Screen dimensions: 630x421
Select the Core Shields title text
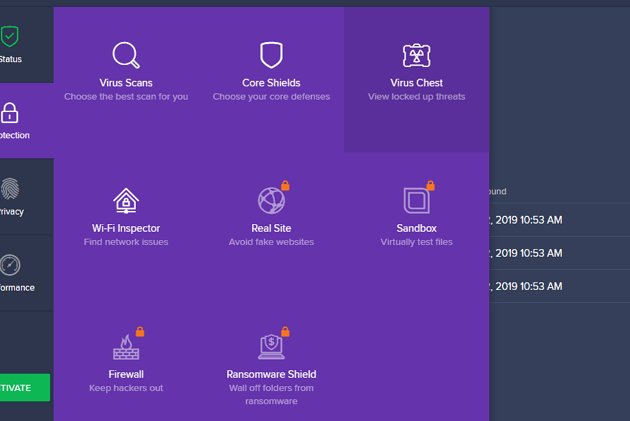click(x=271, y=83)
